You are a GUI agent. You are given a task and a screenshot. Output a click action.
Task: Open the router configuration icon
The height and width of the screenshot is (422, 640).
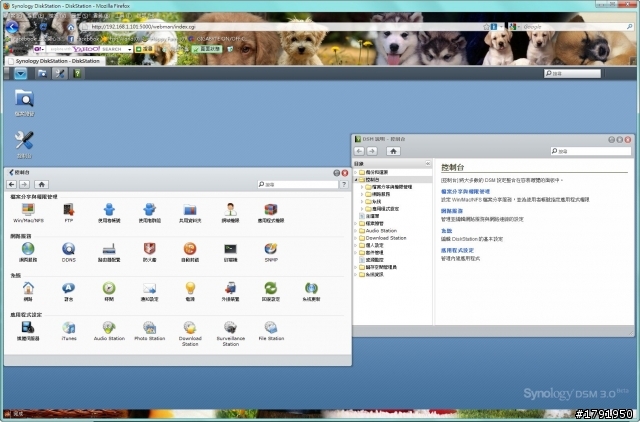(109, 249)
